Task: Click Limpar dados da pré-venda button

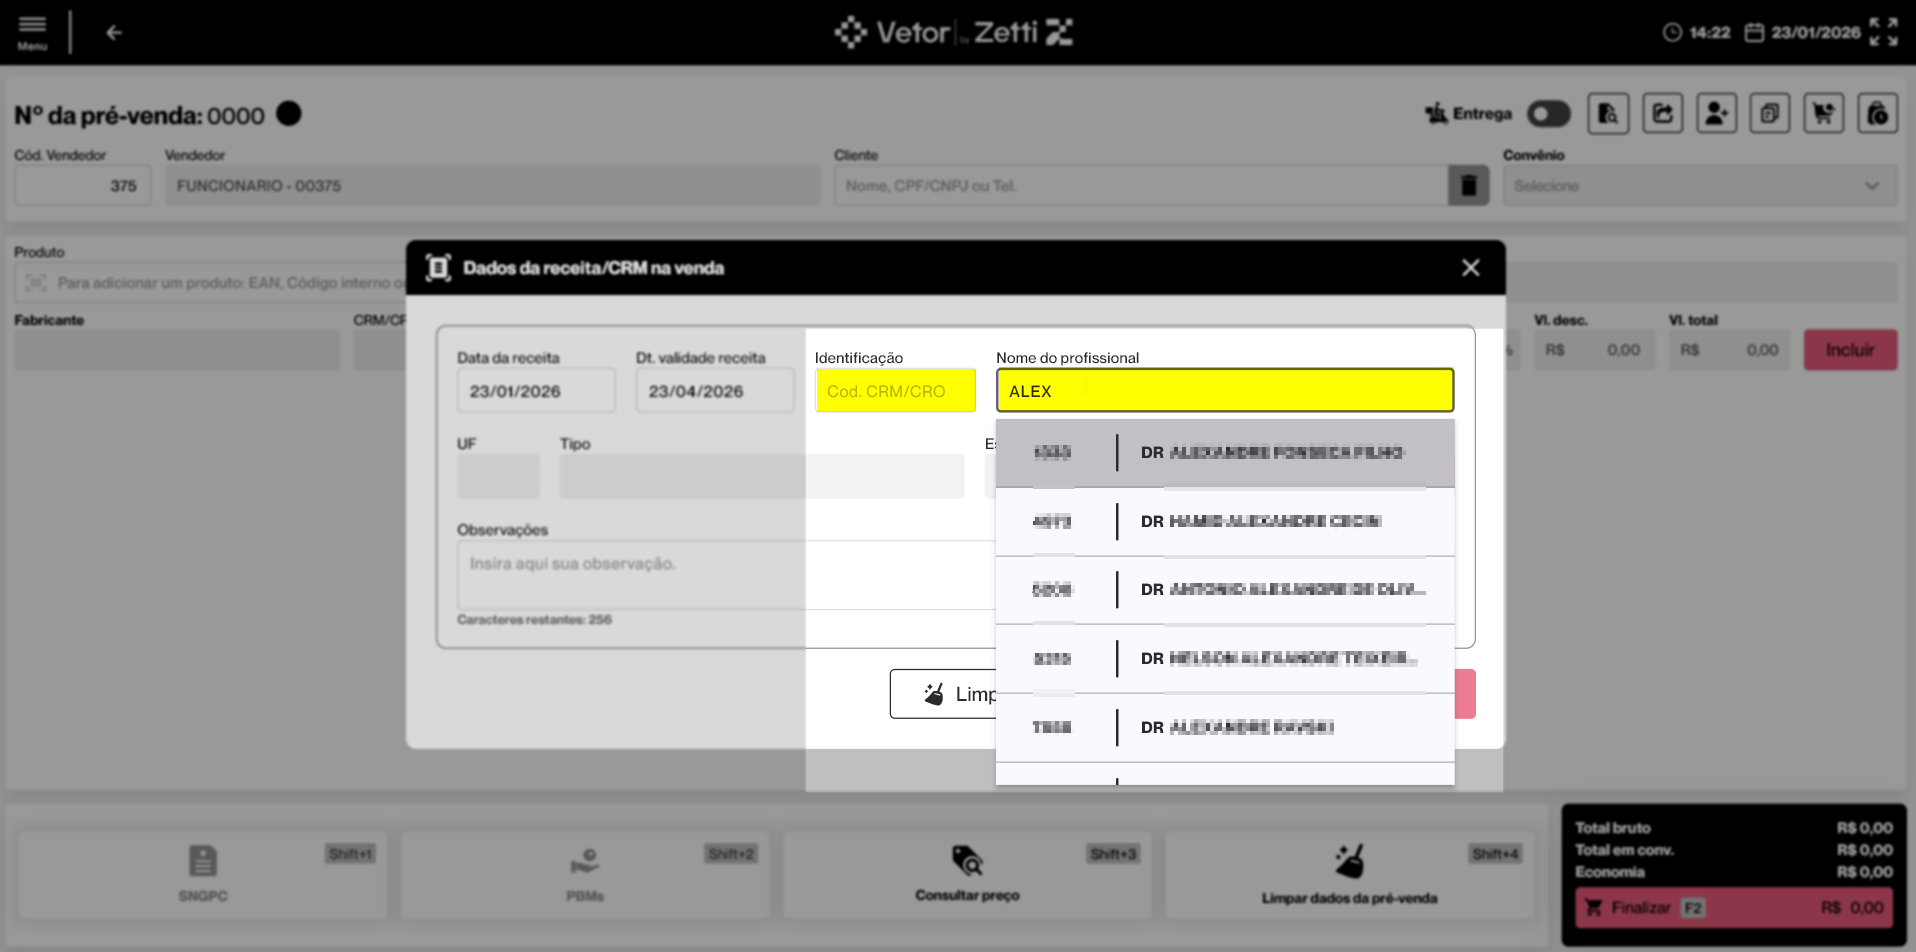Action: click(x=1349, y=875)
